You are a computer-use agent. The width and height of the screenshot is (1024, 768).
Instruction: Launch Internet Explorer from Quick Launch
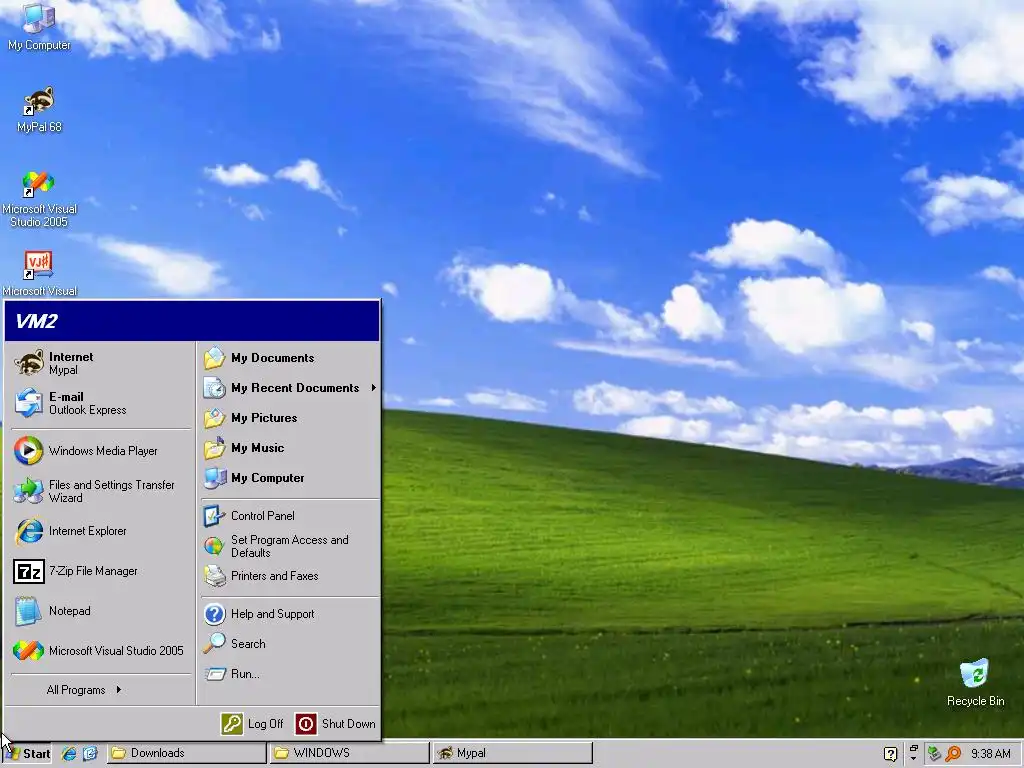click(x=69, y=753)
